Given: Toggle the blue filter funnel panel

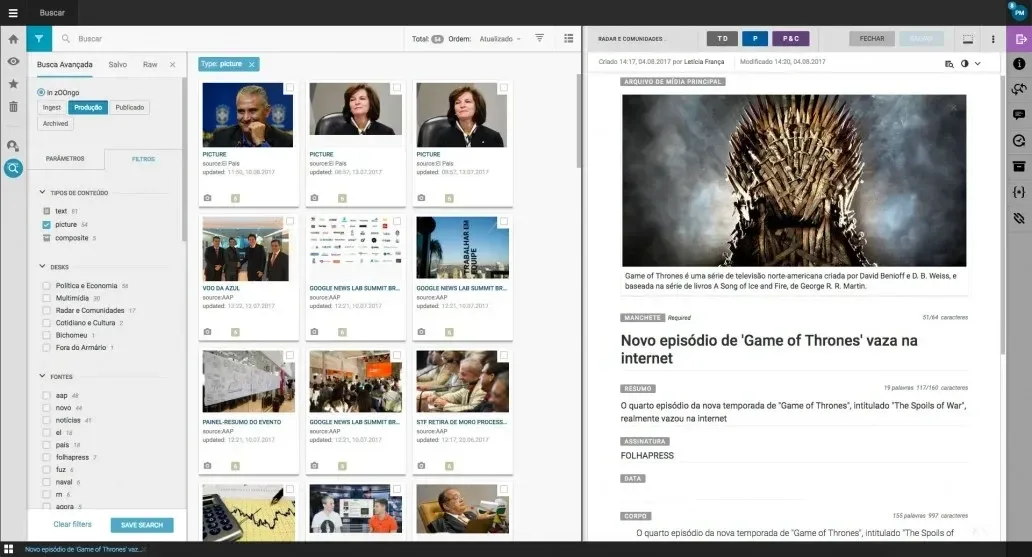Looking at the screenshot, I should tap(39, 39).
